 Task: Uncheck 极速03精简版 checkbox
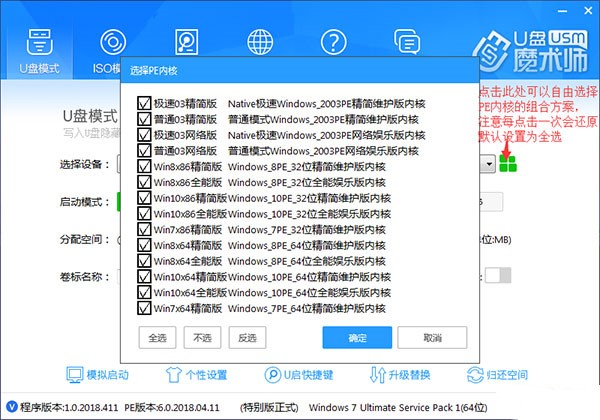tap(144, 103)
